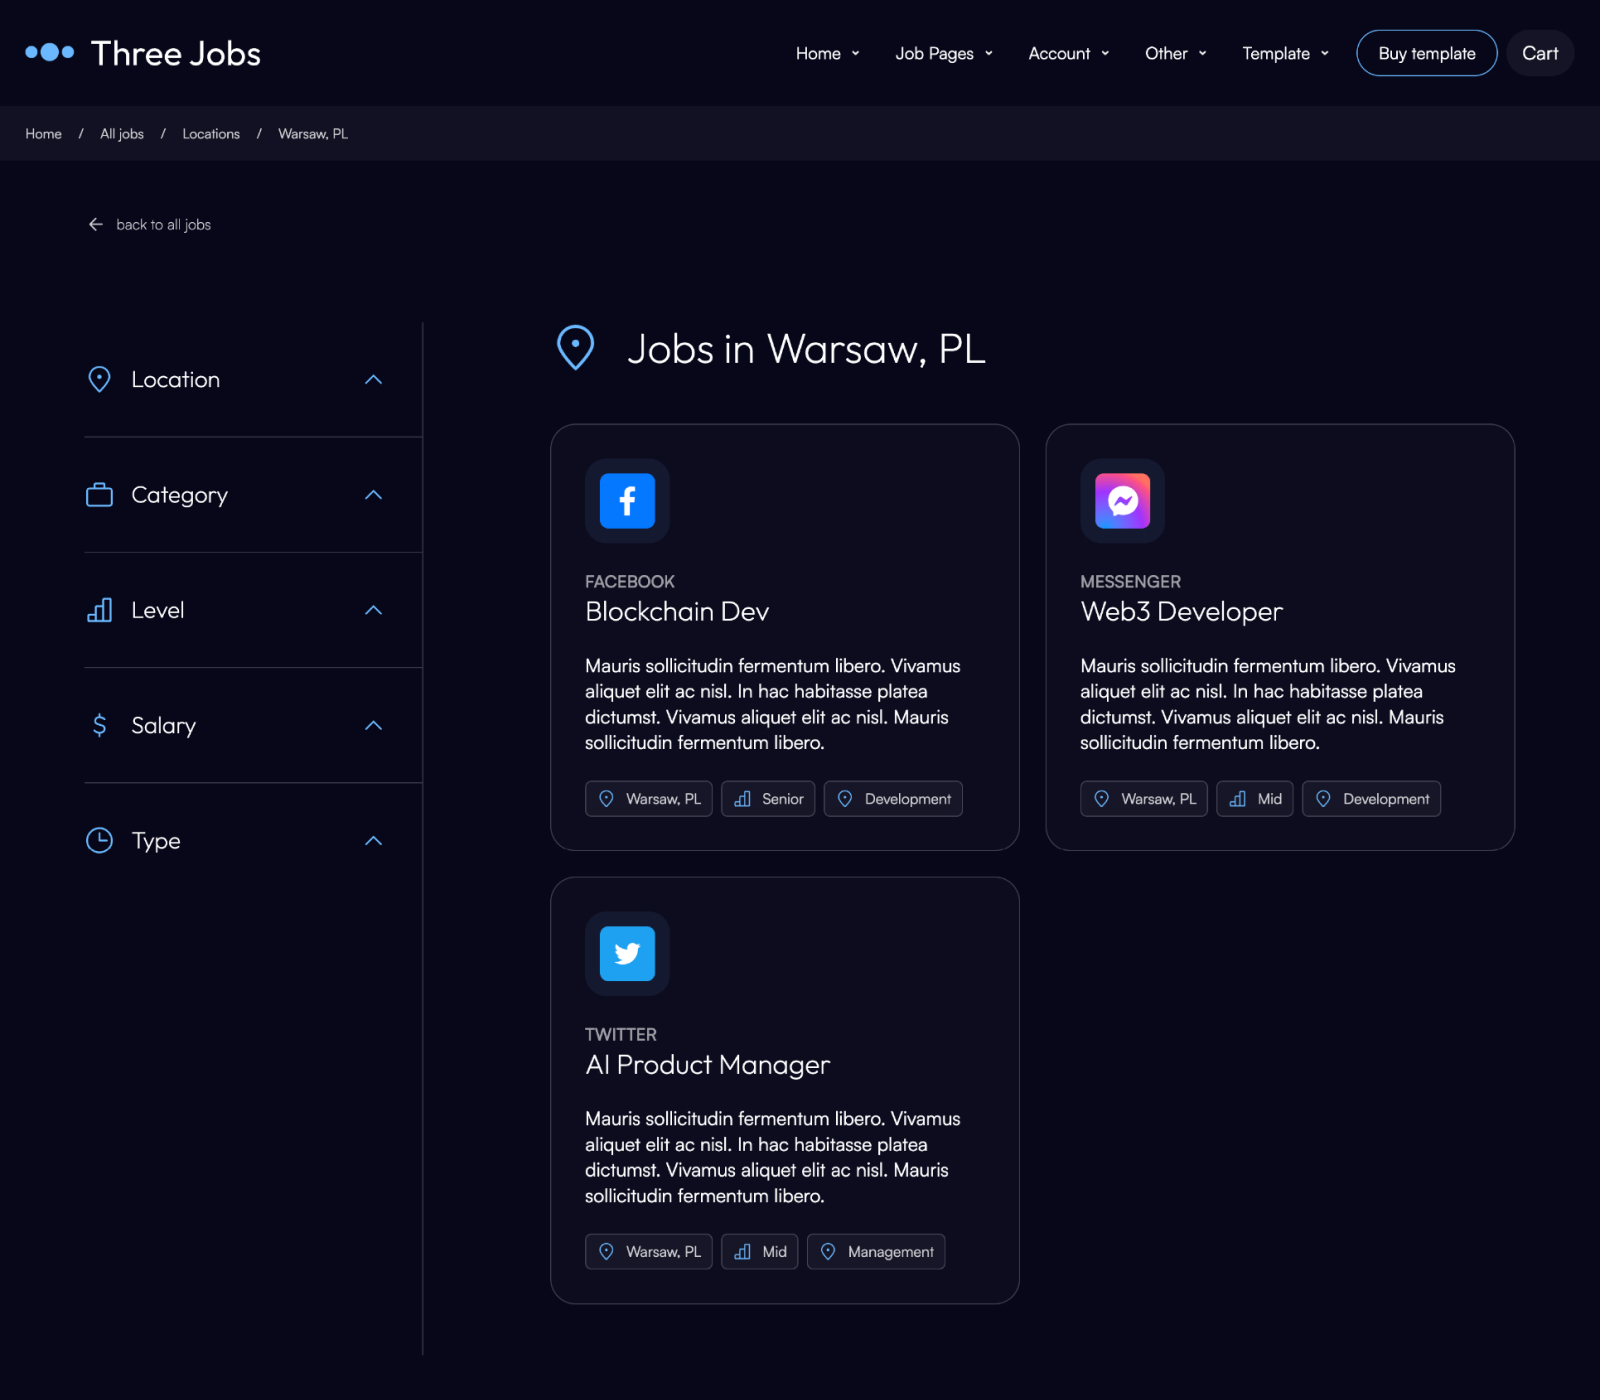Click the Salary filter label

coord(163,726)
